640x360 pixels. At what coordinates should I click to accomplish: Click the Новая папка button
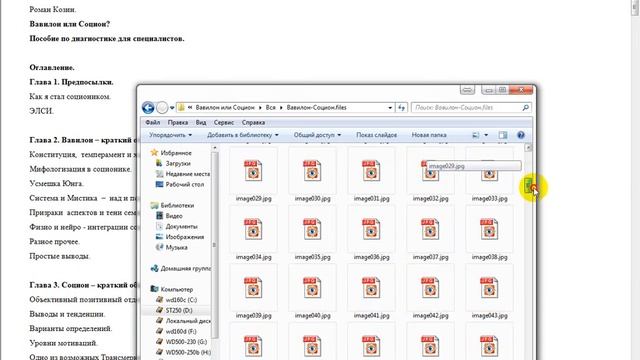click(x=429, y=135)
